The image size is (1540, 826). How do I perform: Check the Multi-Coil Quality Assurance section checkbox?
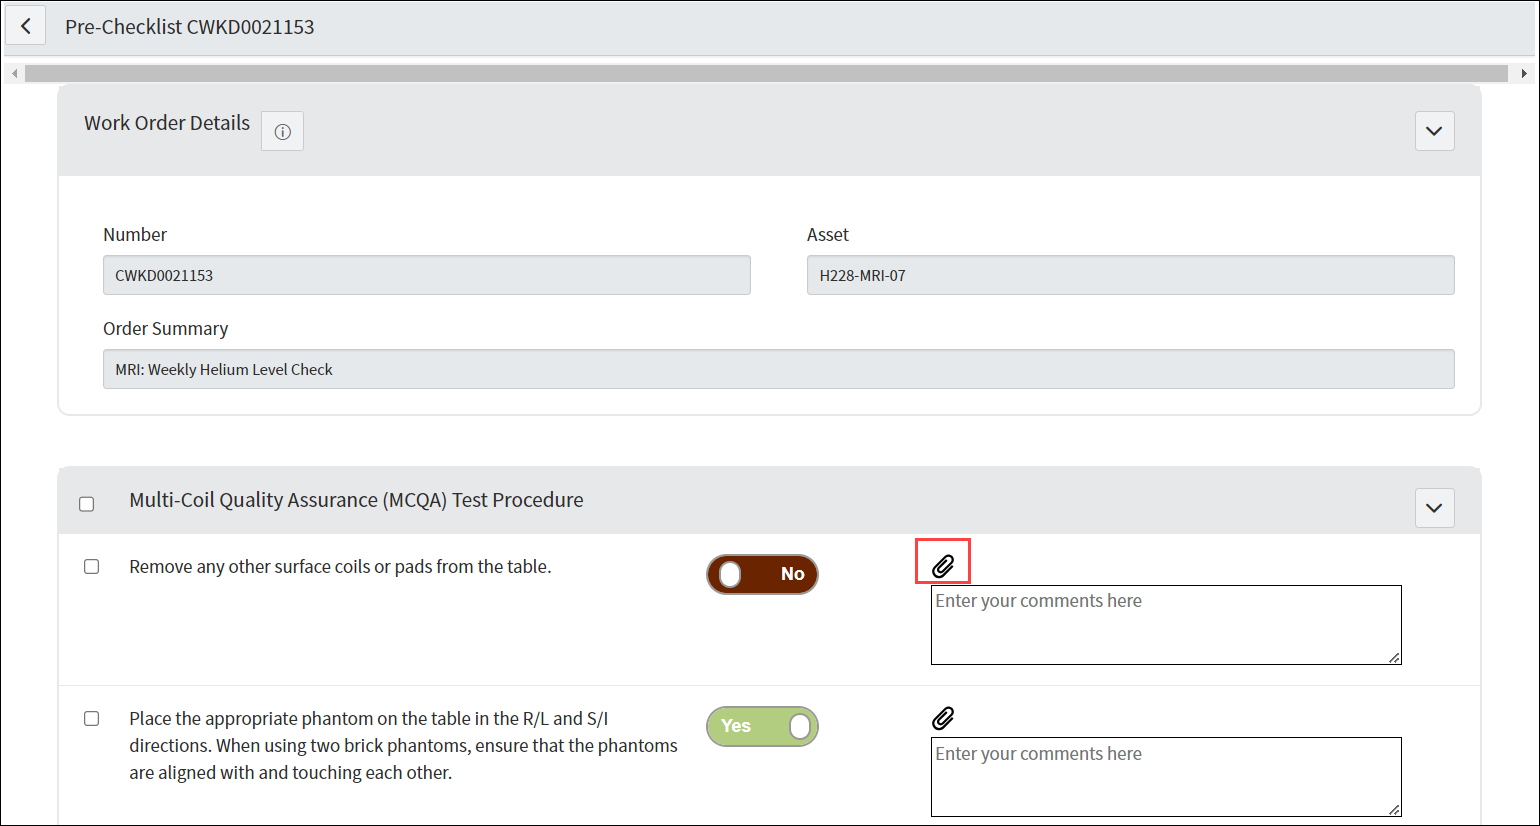87,504
